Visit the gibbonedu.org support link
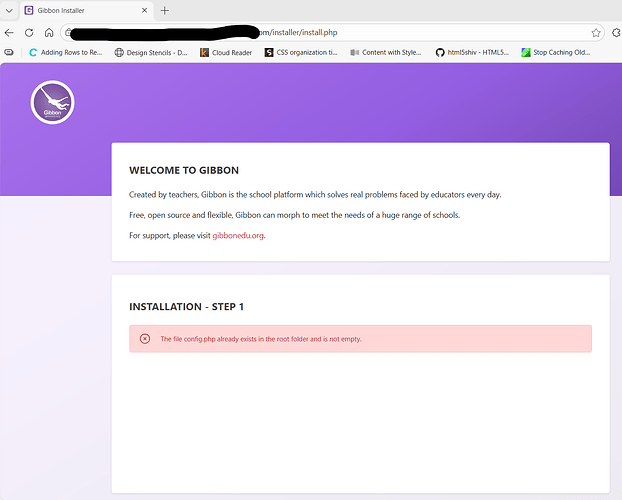 238,236
